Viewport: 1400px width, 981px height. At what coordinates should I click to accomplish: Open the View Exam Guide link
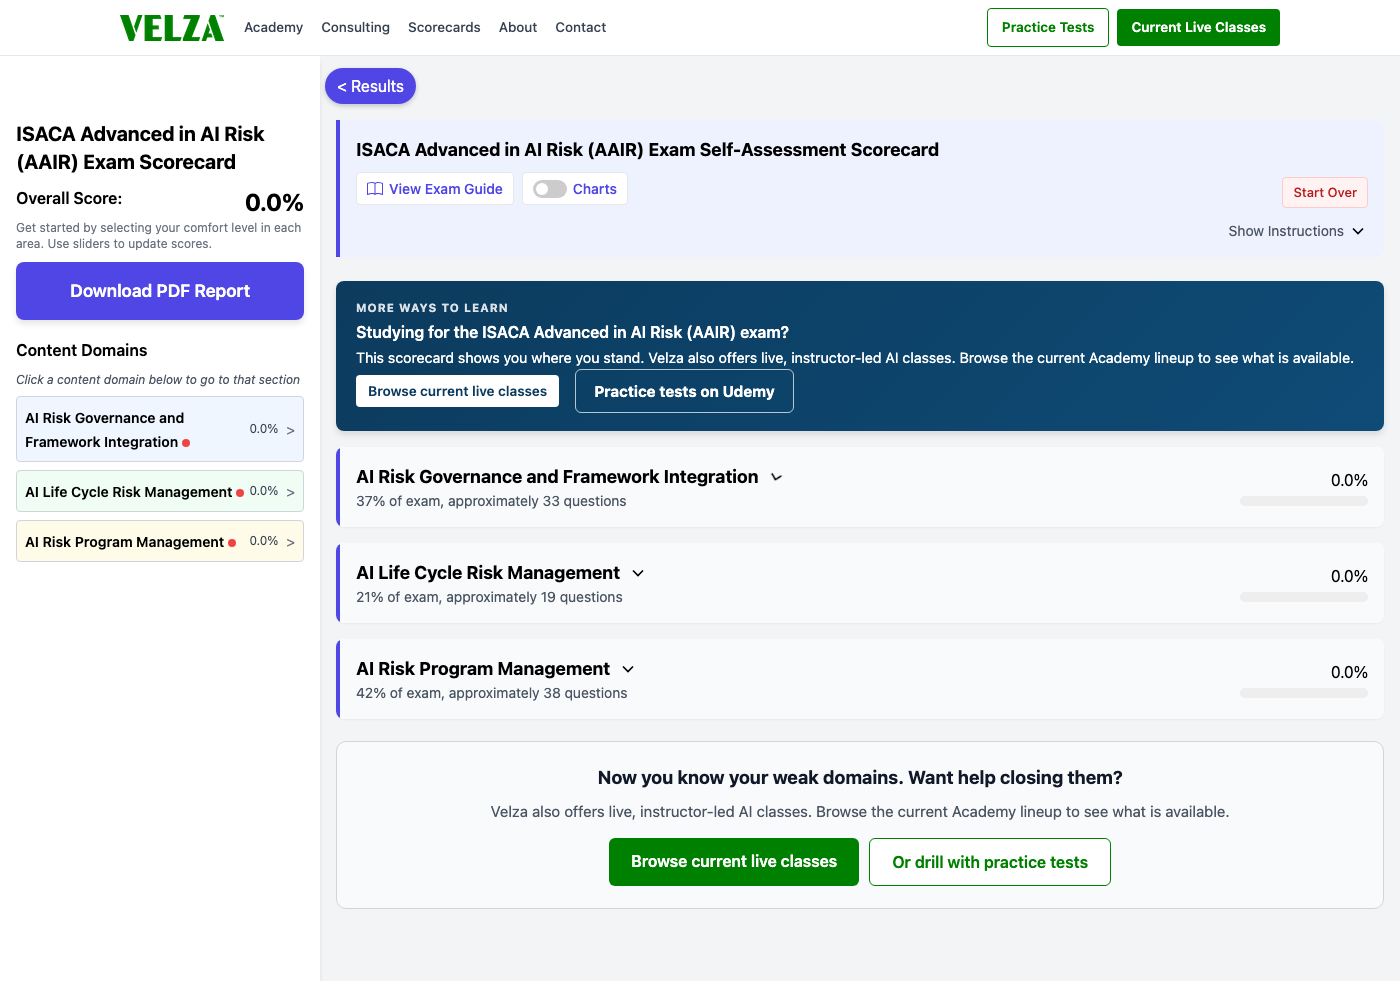click(x=435, y=189)
